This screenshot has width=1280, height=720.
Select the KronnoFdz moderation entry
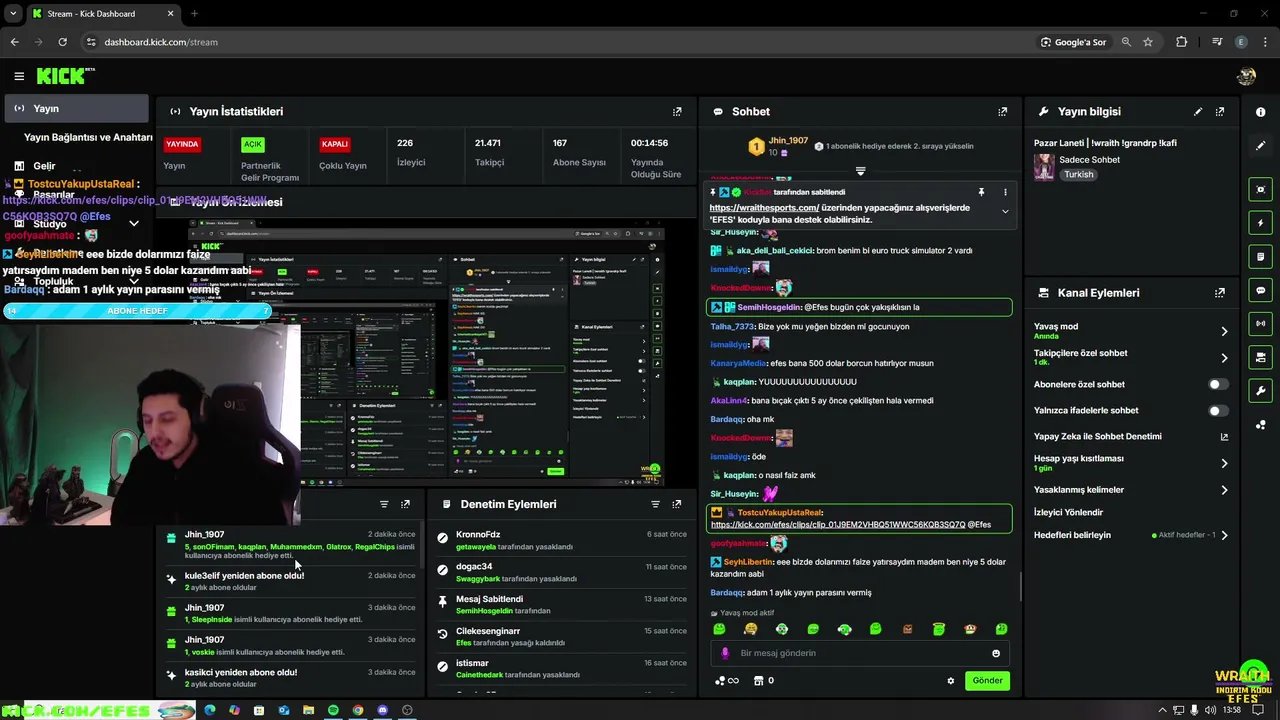(x=562, y=541)
